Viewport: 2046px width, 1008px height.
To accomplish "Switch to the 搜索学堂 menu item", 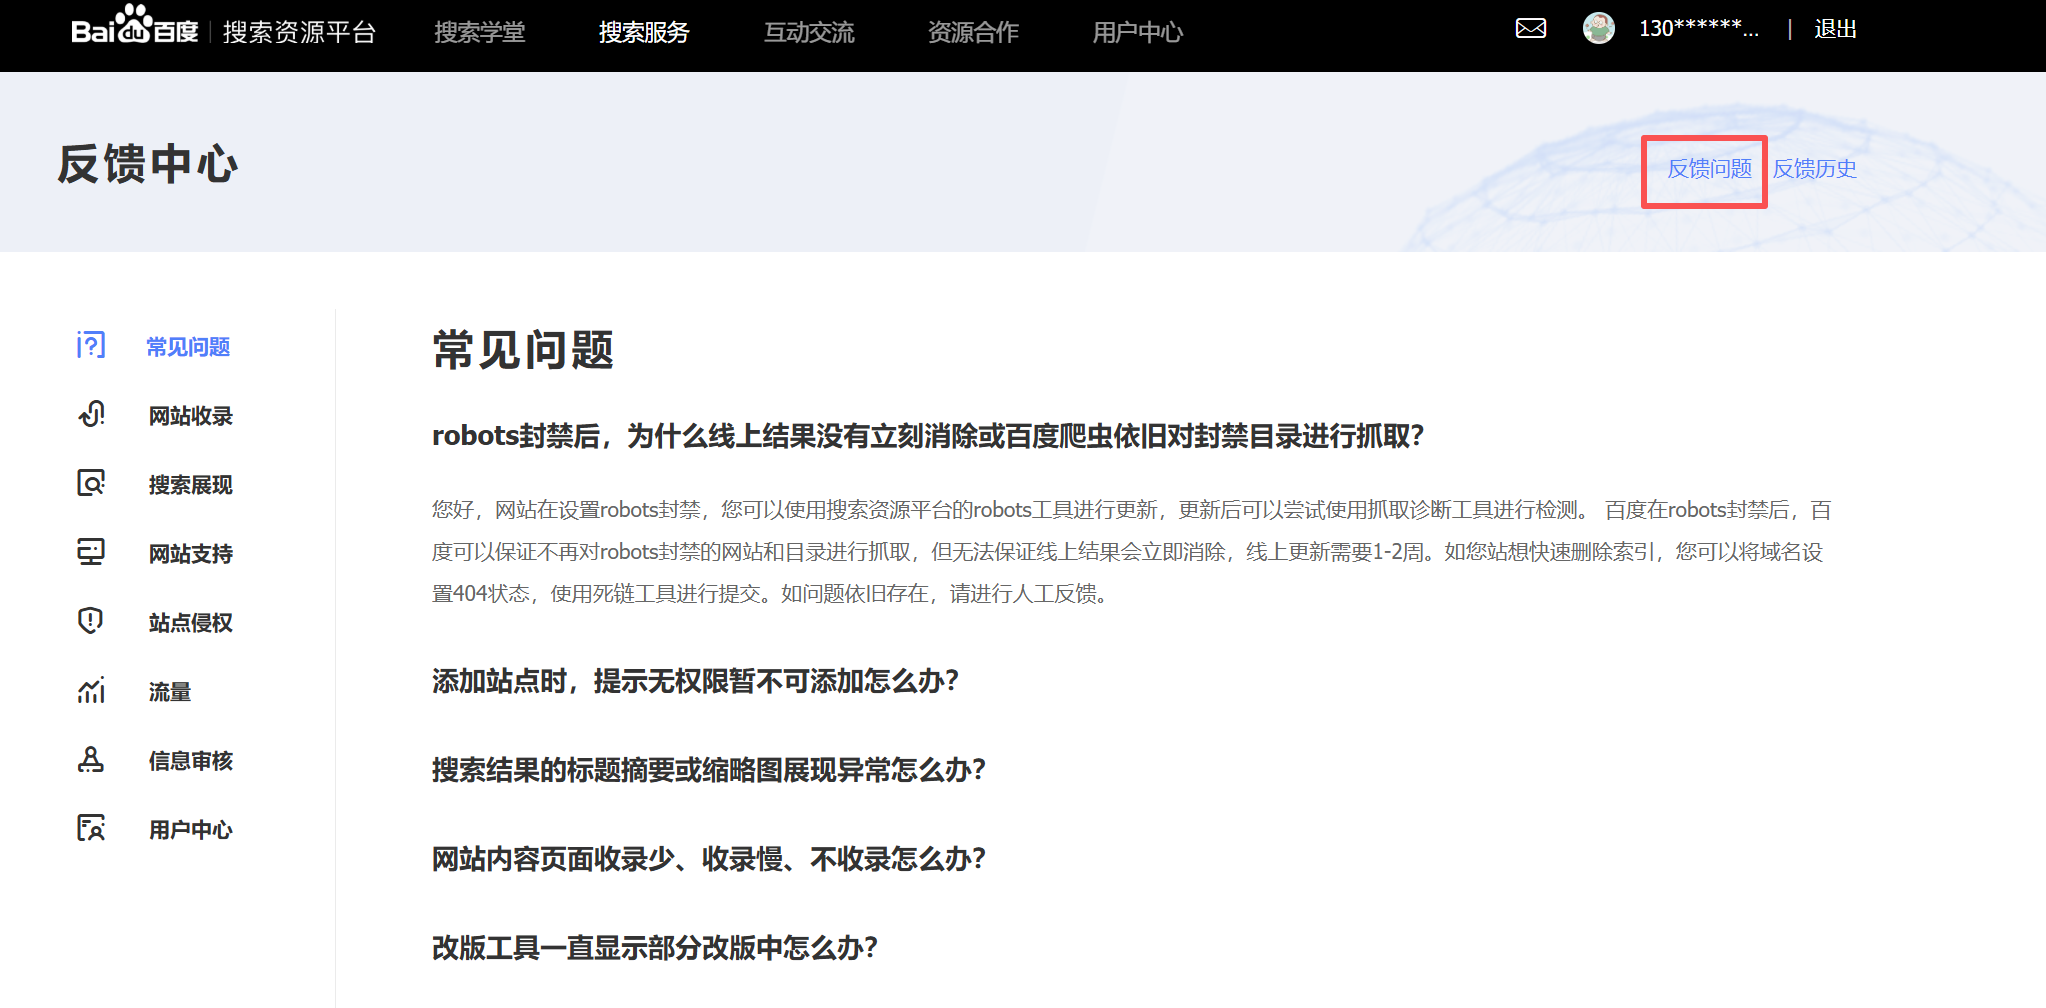I will pyautogui.click(x=481, y=32).
